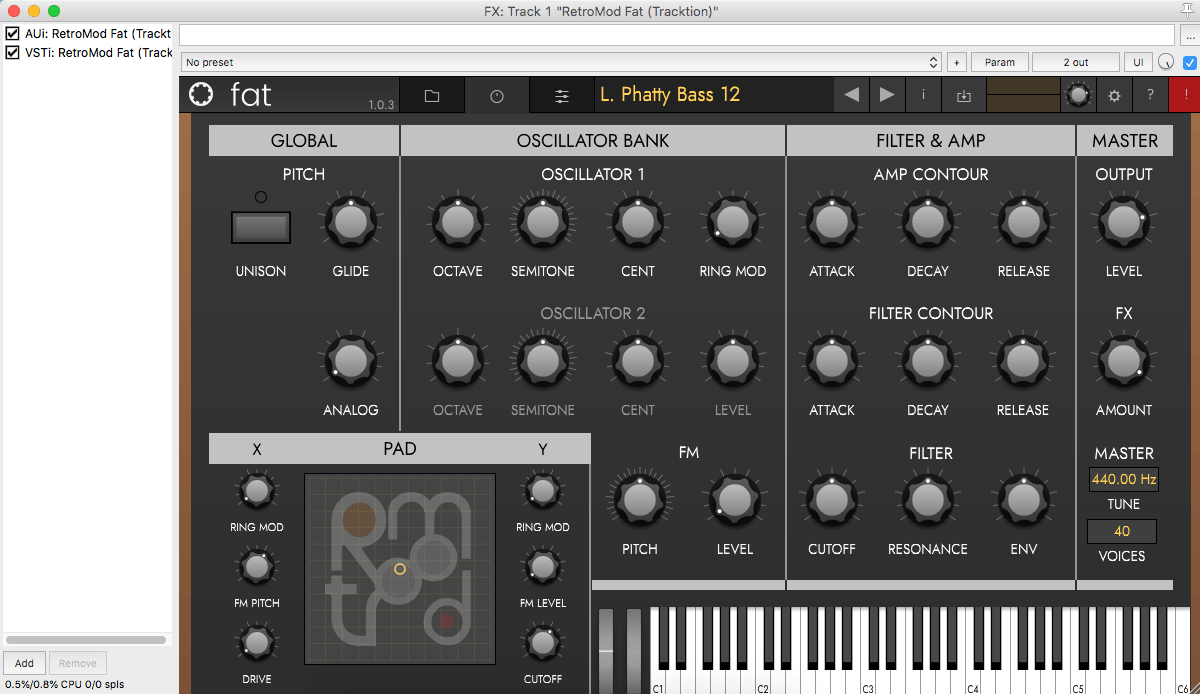The width and height of the screenshot is (1200, 694).
Task: Click the Param button
Action: (1000, 62)
